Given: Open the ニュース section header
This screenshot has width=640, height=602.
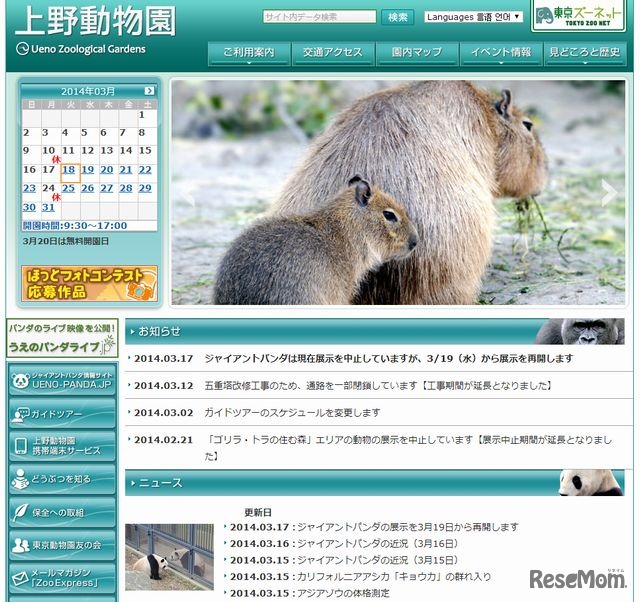Looking at the screenshot, I should point(375,483).
